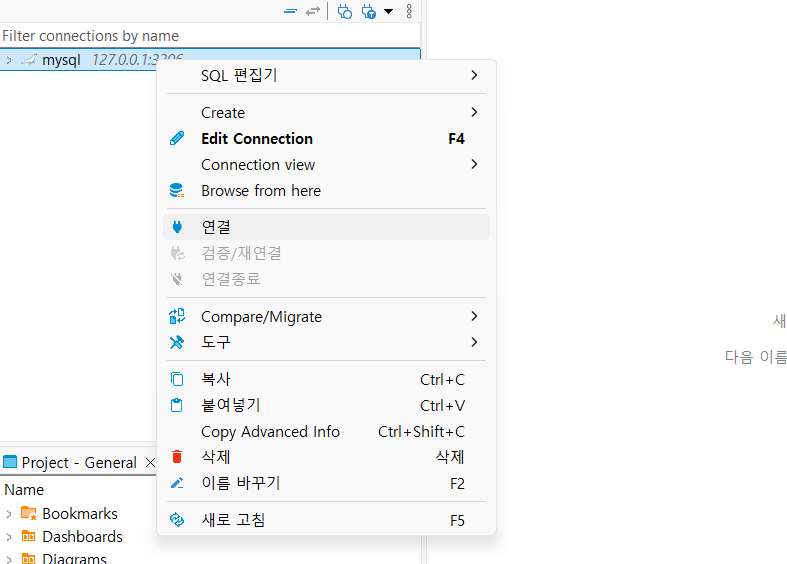Open the three-dot view menu
787x564 pixels.
coord(409,11)
